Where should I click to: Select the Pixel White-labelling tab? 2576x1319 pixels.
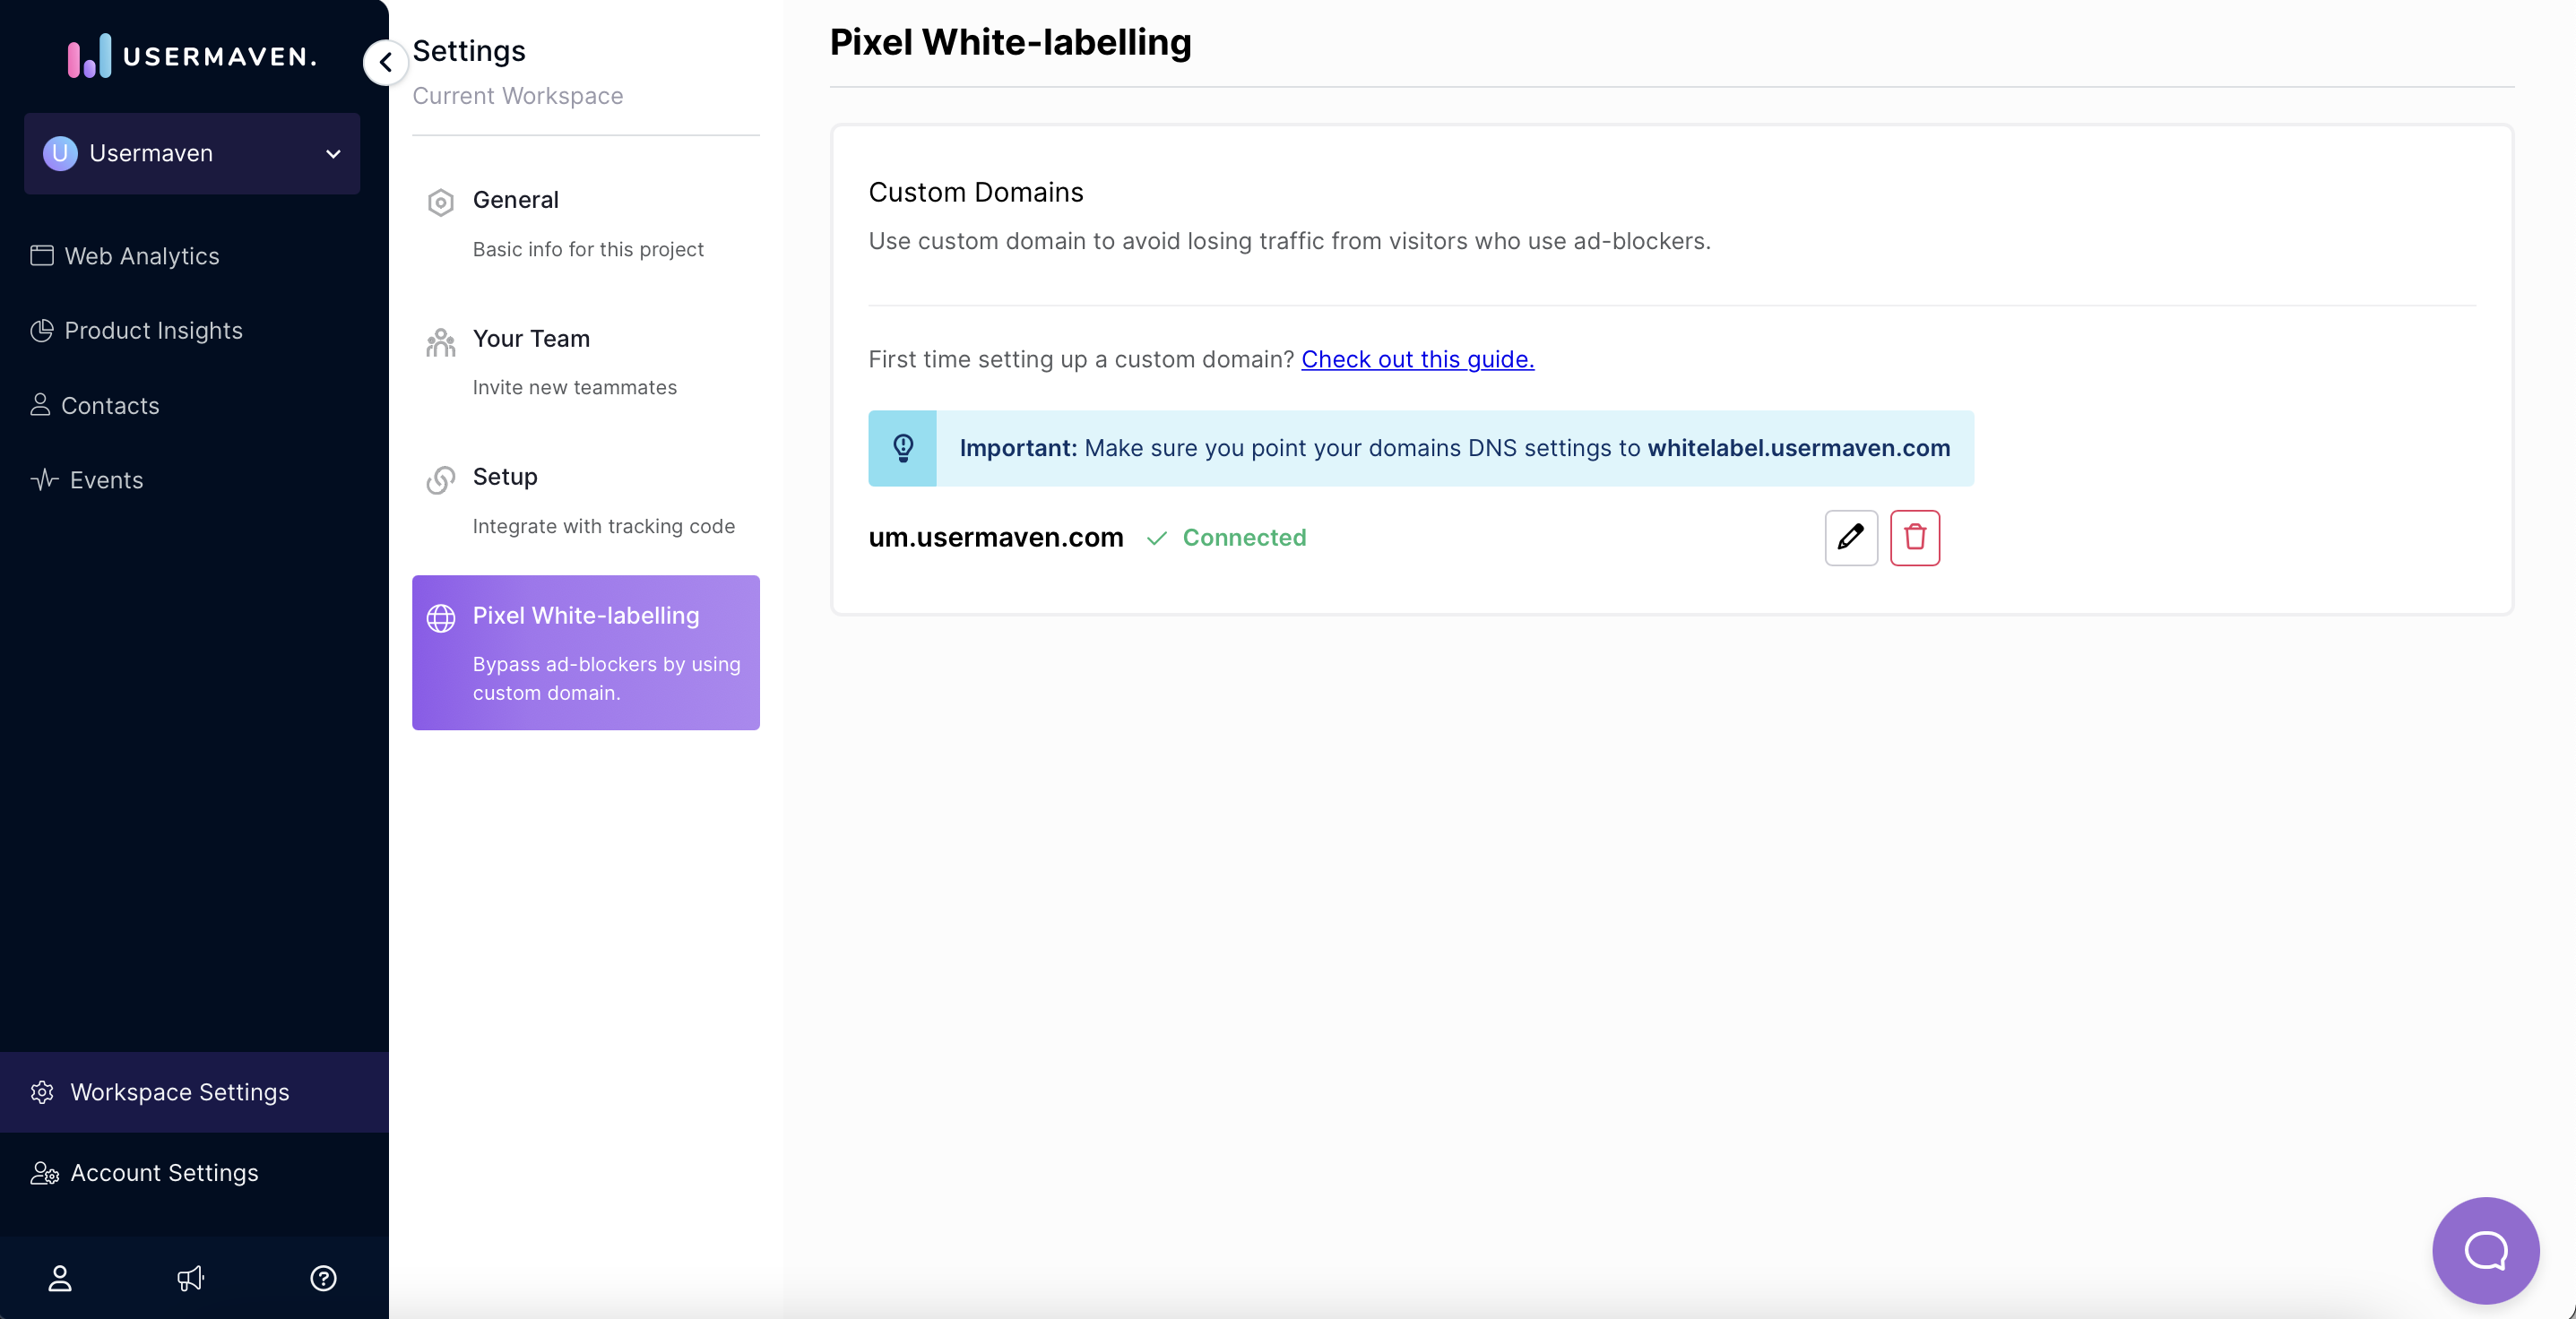[586, 653]
